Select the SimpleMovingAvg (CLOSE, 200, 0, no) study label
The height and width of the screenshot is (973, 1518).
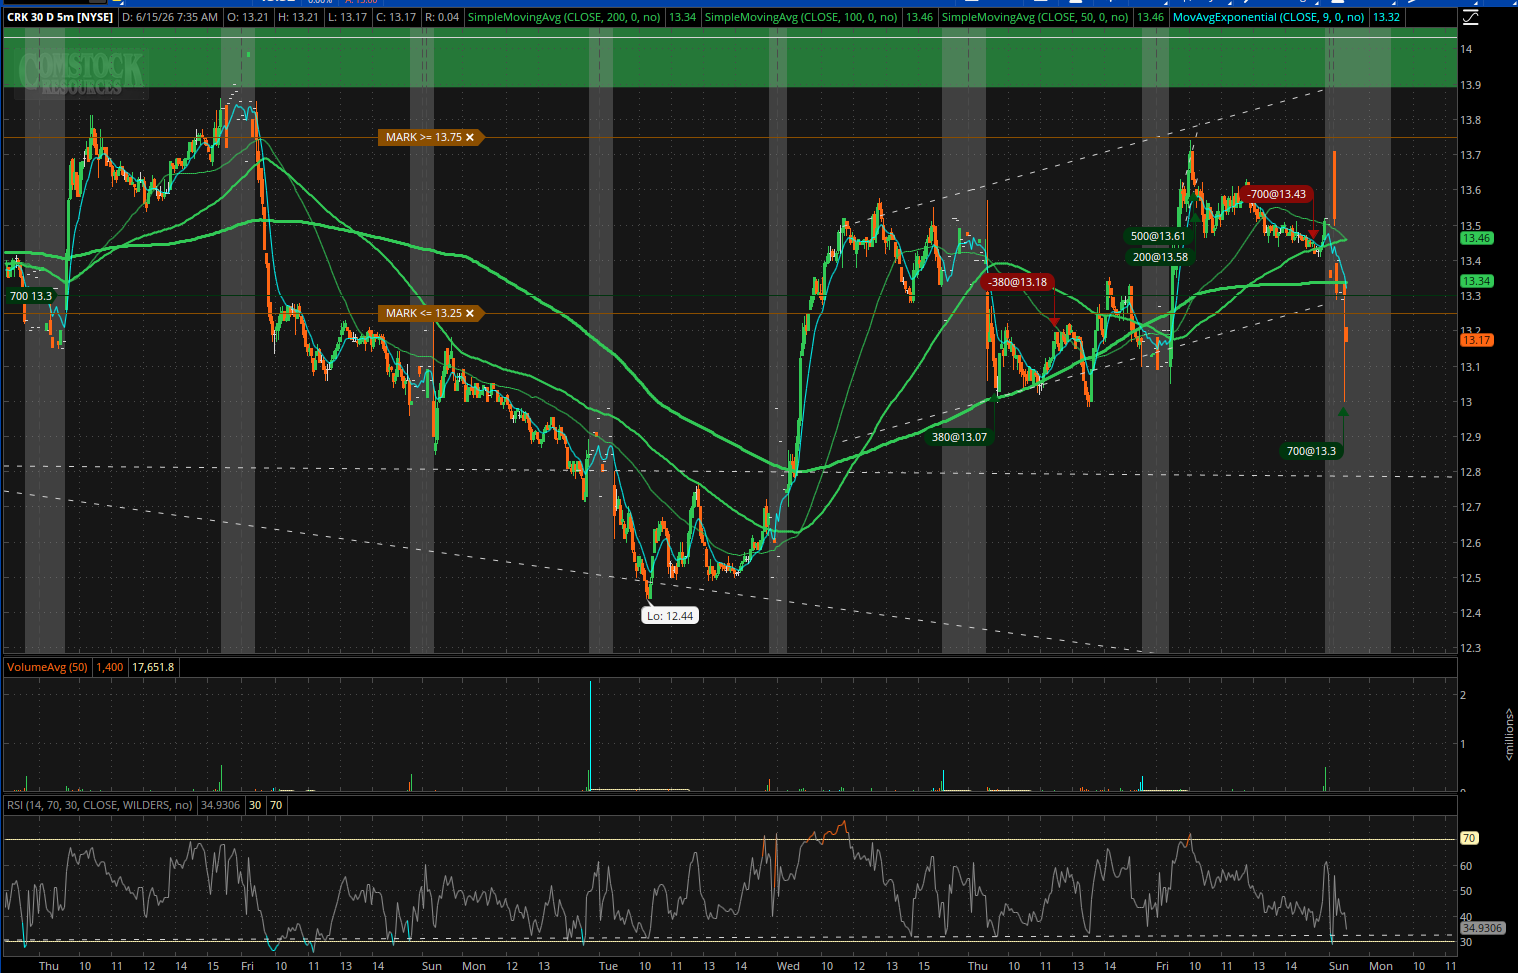[x=564, y=17]
